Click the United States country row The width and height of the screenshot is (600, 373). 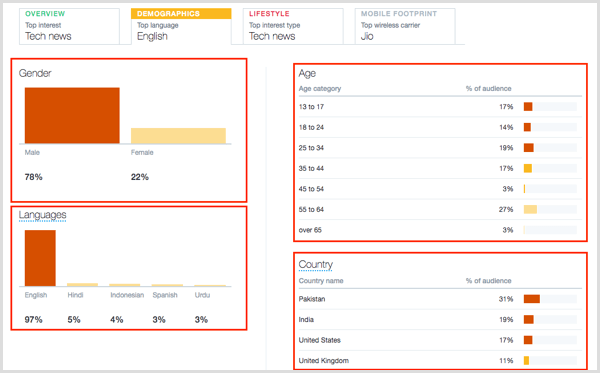click(440, 340)
